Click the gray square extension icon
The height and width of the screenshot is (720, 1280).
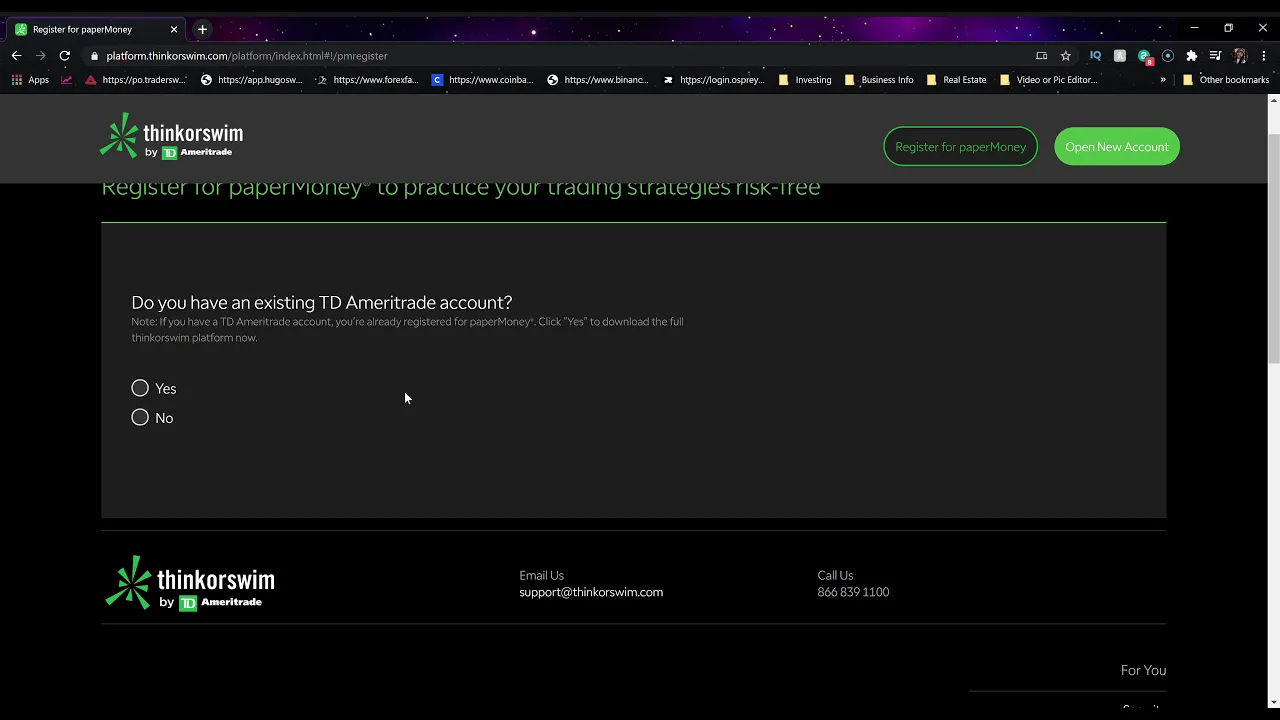point(1120,56)
